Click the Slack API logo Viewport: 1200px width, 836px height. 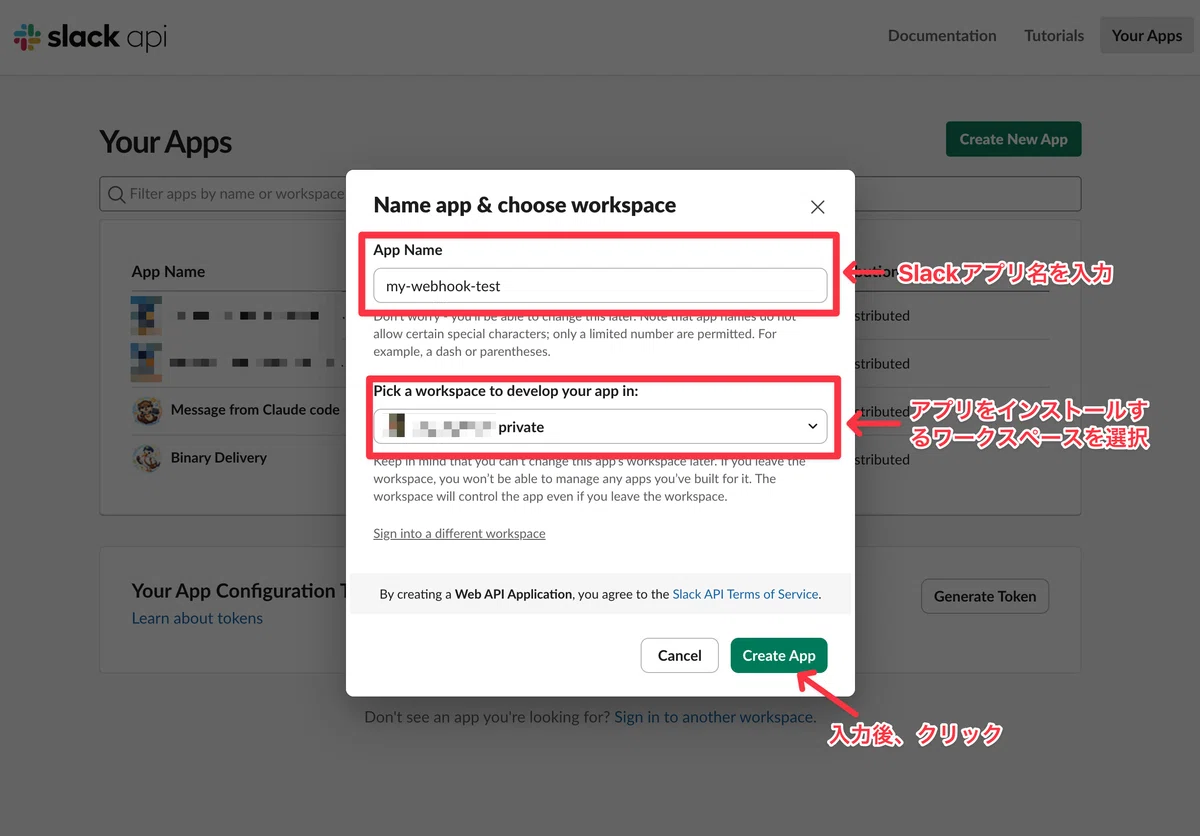(90, 37)
